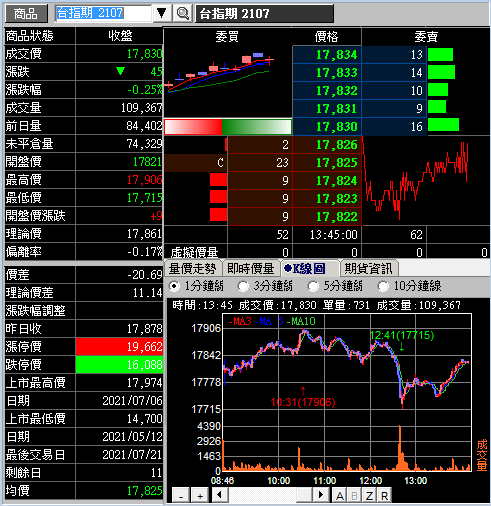Select the 3分鐘線 radio button
The height and width of the screenshot is (506, 491).
243,286
